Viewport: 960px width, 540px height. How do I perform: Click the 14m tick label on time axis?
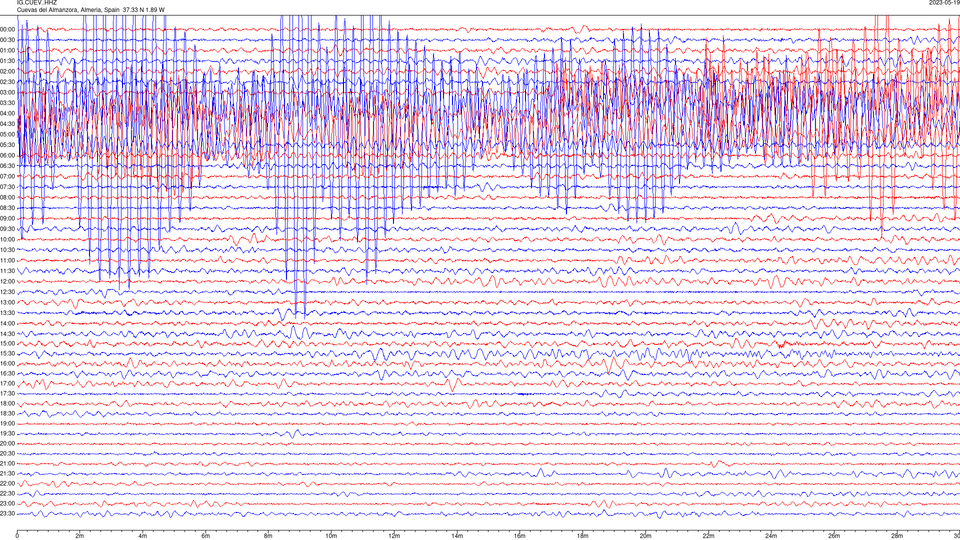pyautogui.click(x=457, y=536)
